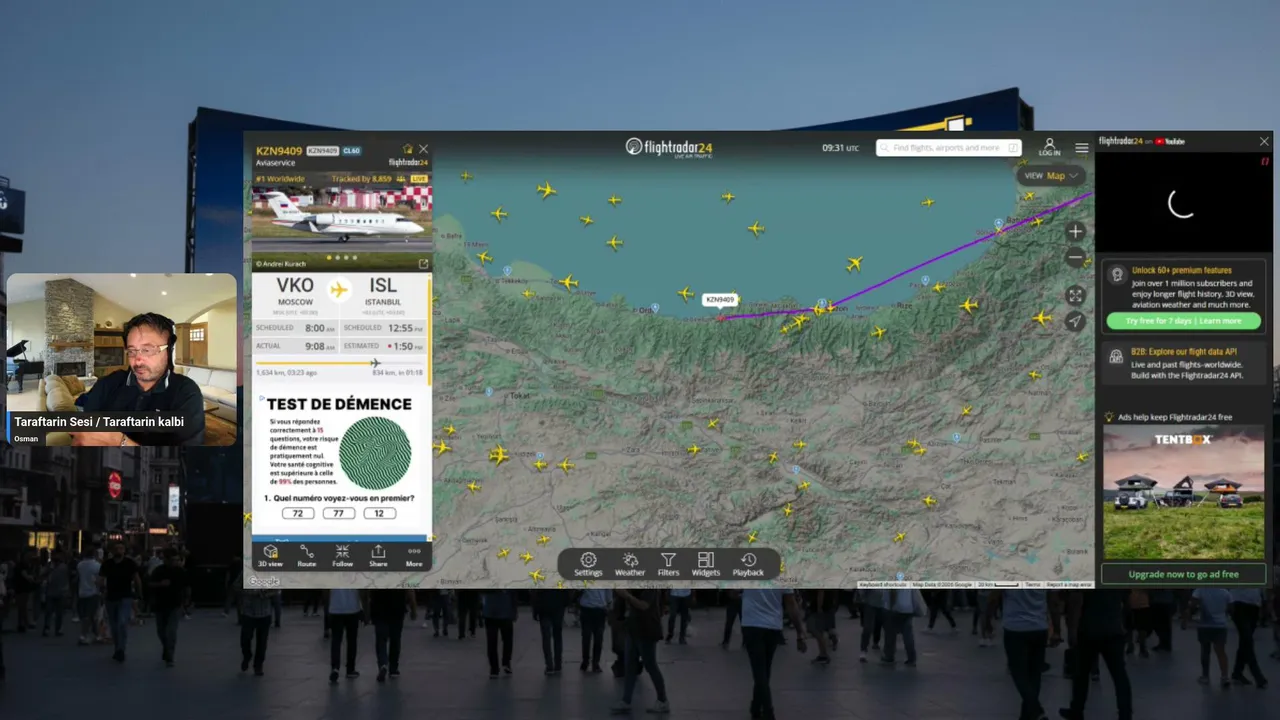This screenshot has width=1280, height=720.
Task: Click Upgrade now to go ad free
Action: (x=1183, y=574)
